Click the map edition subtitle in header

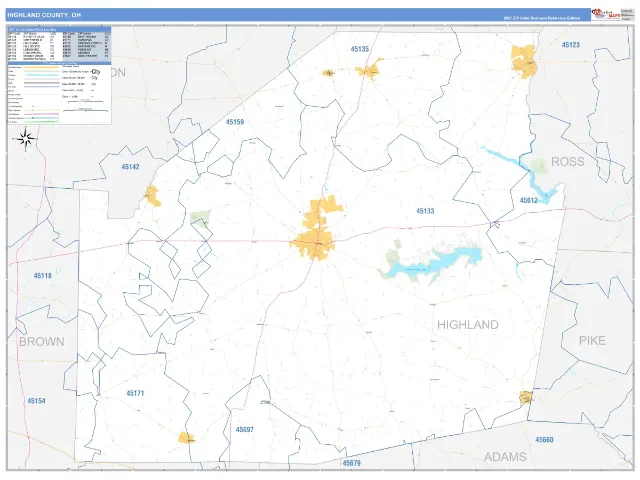pyautogui.click(x=542, y=18)
